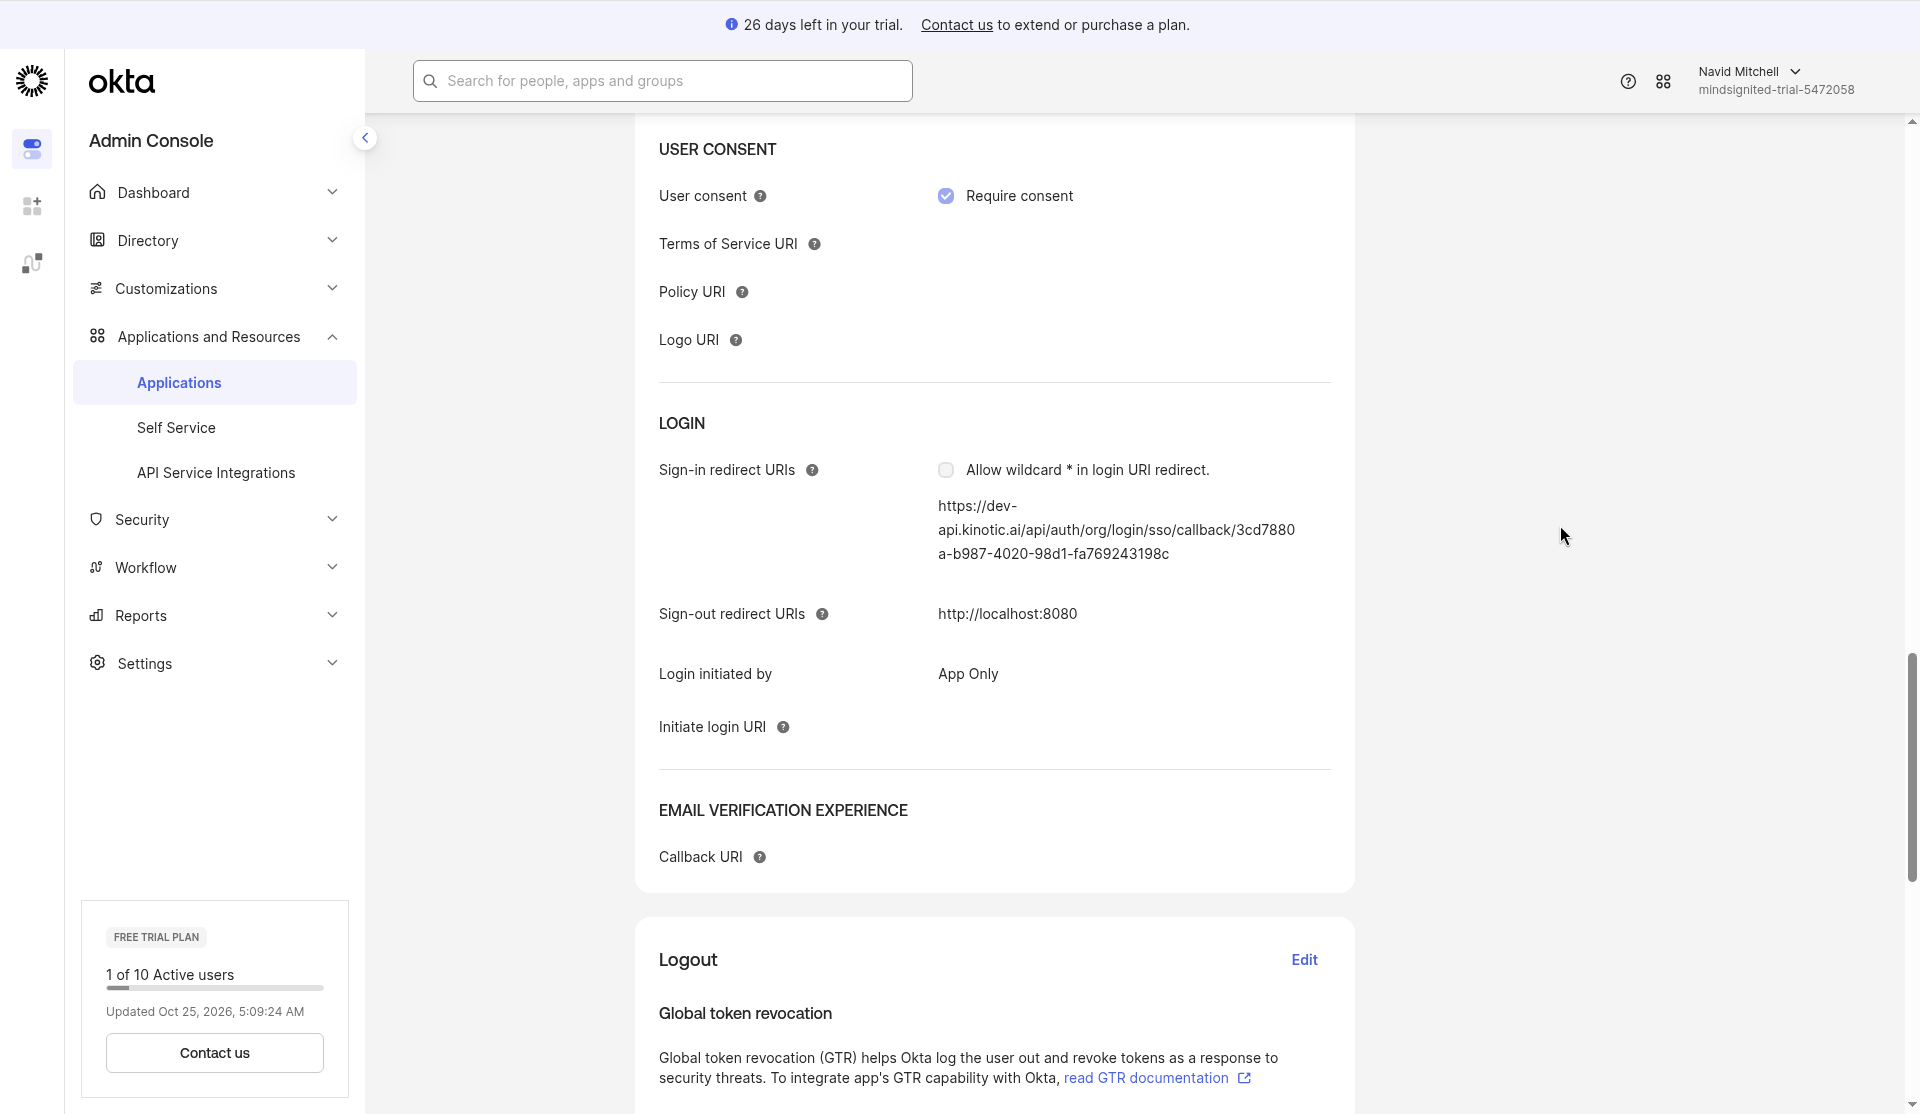Click the Security shield icon

click(x=96, y=519)
